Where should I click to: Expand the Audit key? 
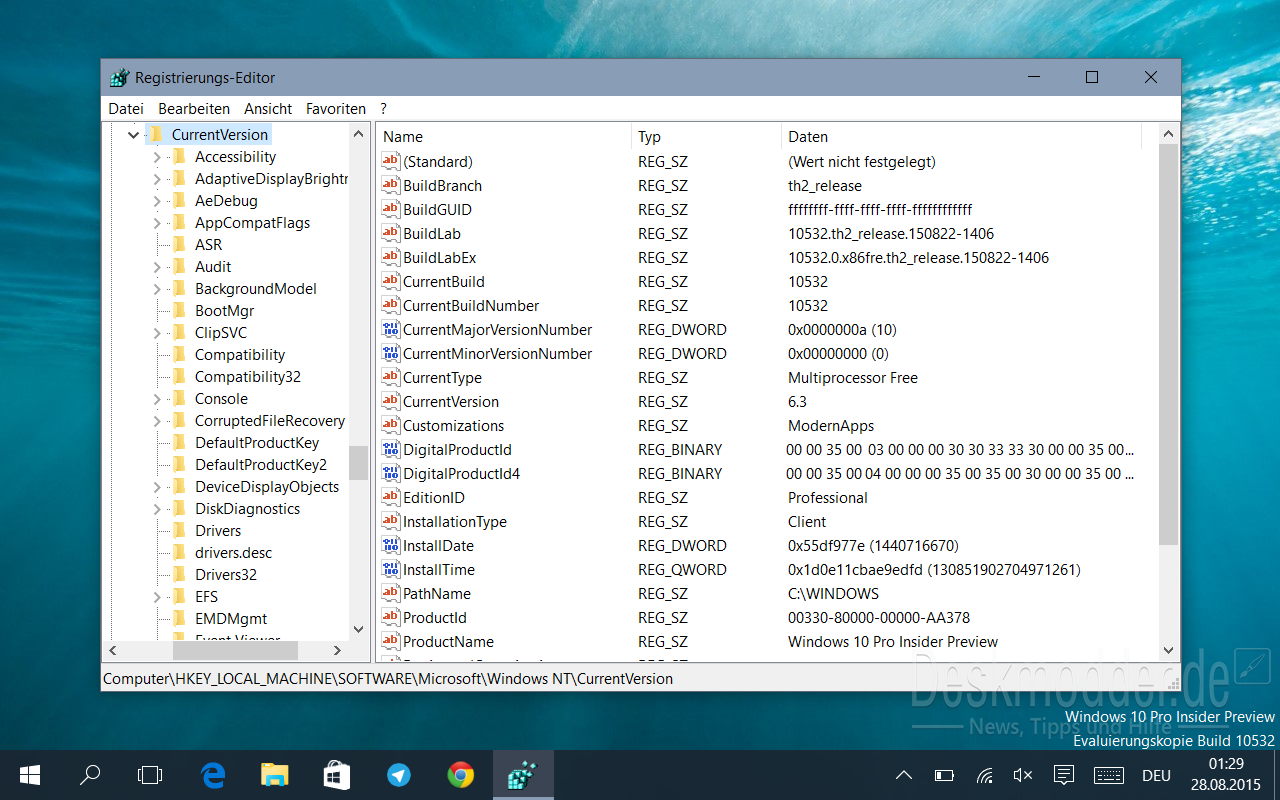coord(157,267)
